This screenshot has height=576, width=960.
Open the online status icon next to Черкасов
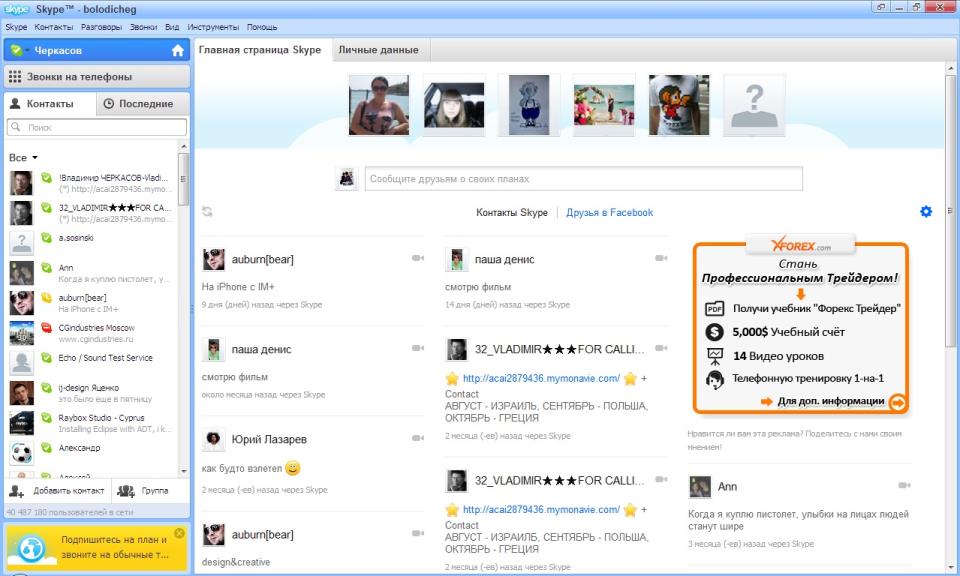click(17, 50)
